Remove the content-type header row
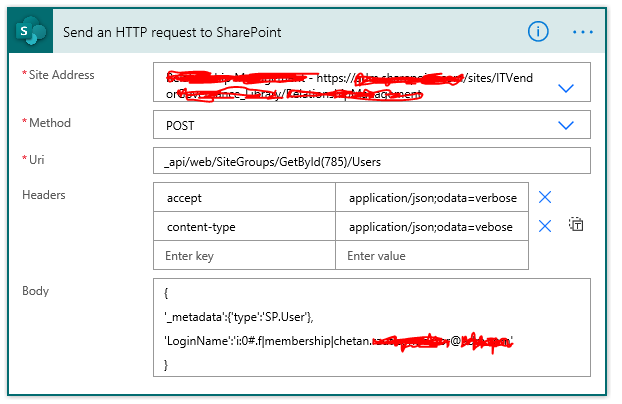622x404 pixels. coord(545,226)
